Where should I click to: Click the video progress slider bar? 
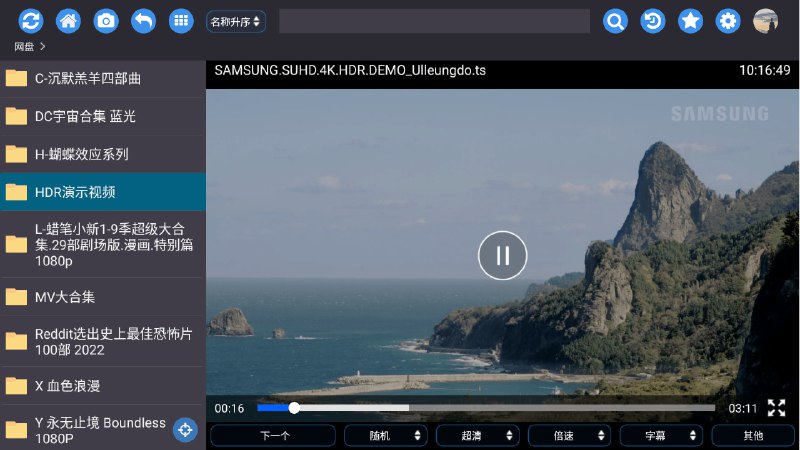[485, 408]
